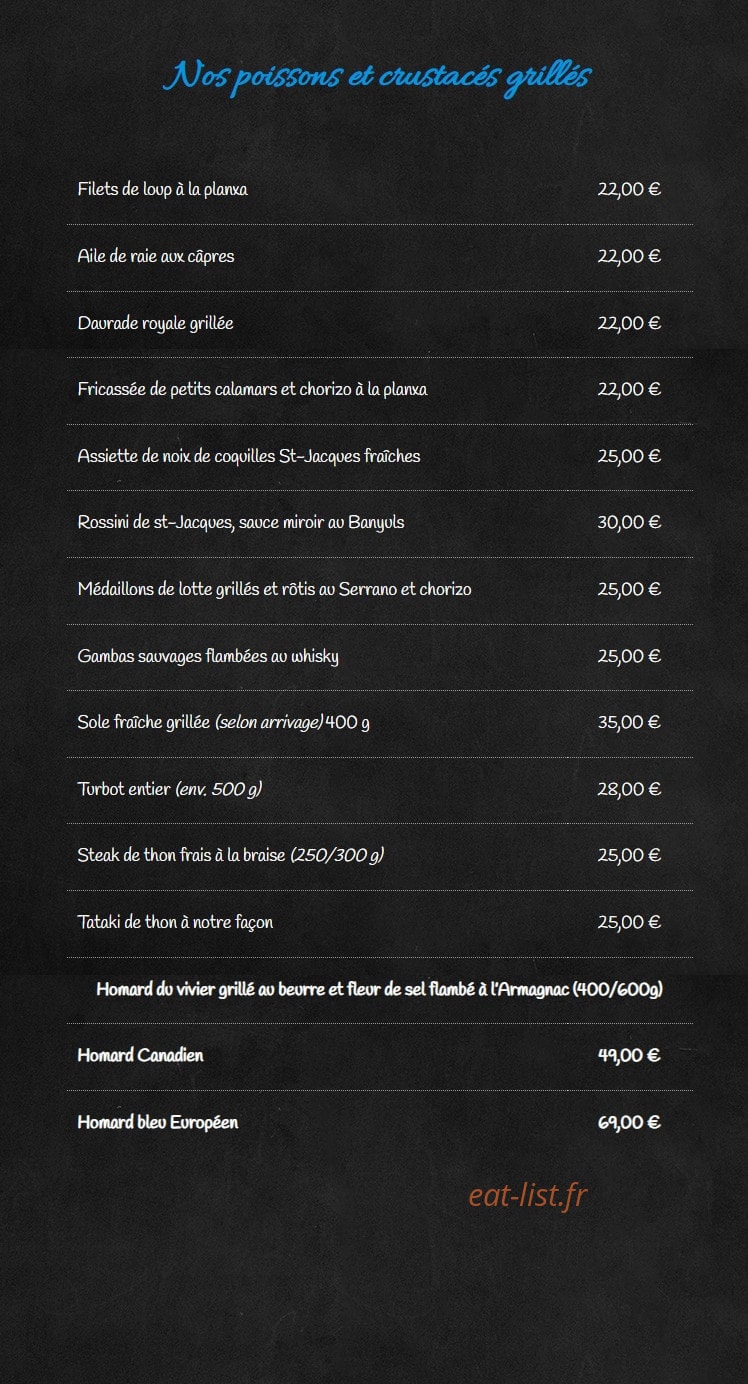Click the Aile de raie aux câpres entry
Screen dimensions: 748x1384
tap(156, 256)
